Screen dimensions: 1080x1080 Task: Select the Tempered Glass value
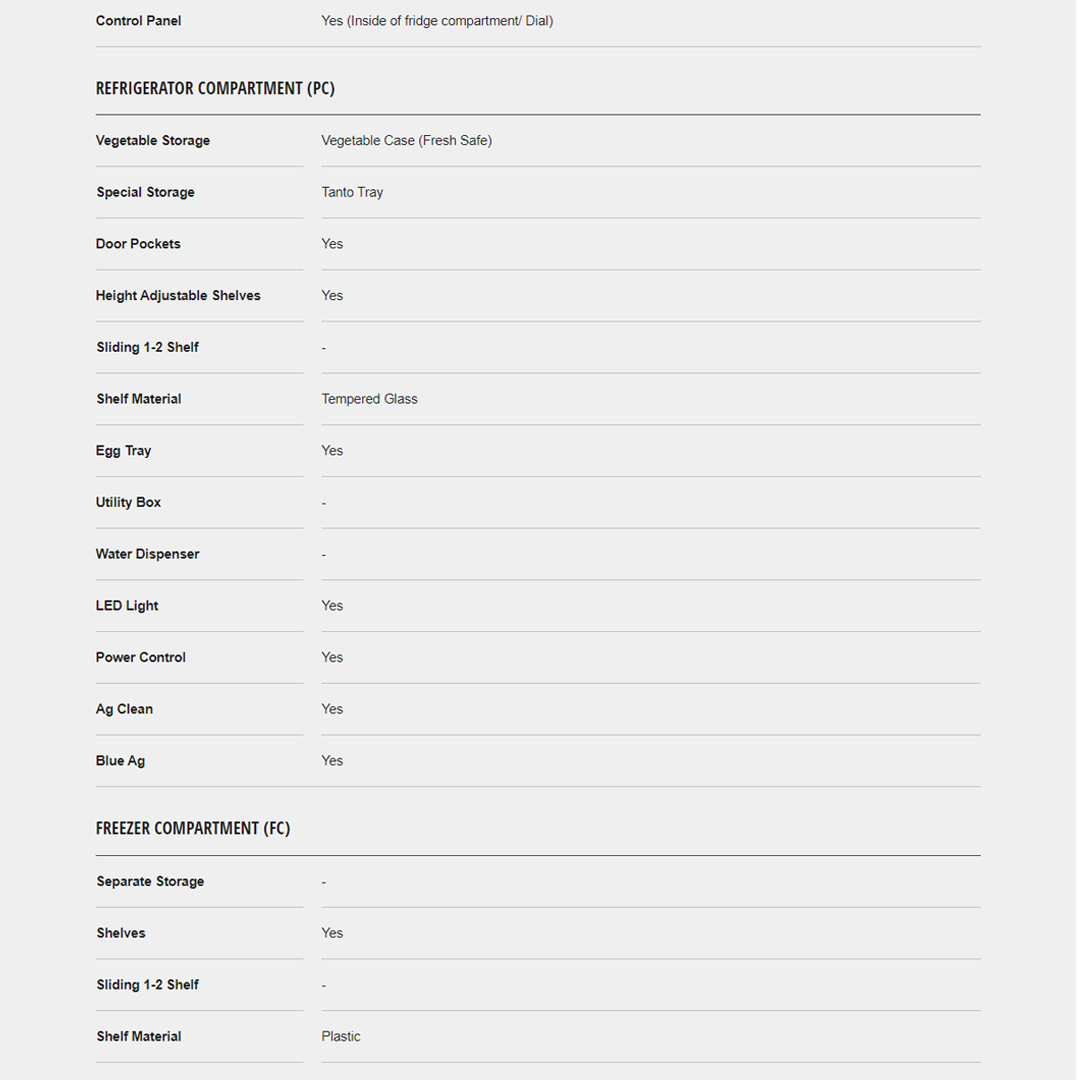[x=369, y=399]
